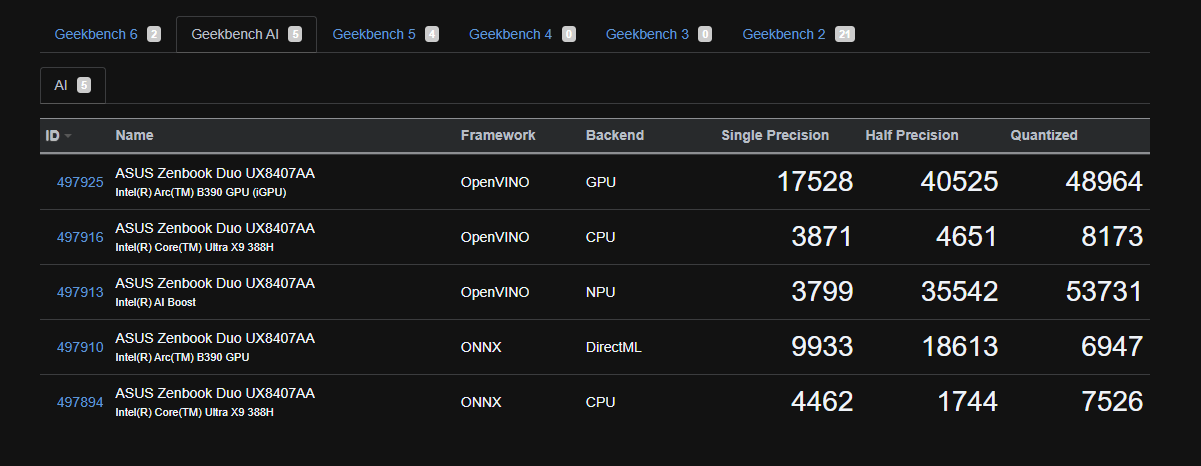1201x466 pixels.
Task: Click the count badge on Geekbench 2 tab
Action: click(x=845, y=34)
